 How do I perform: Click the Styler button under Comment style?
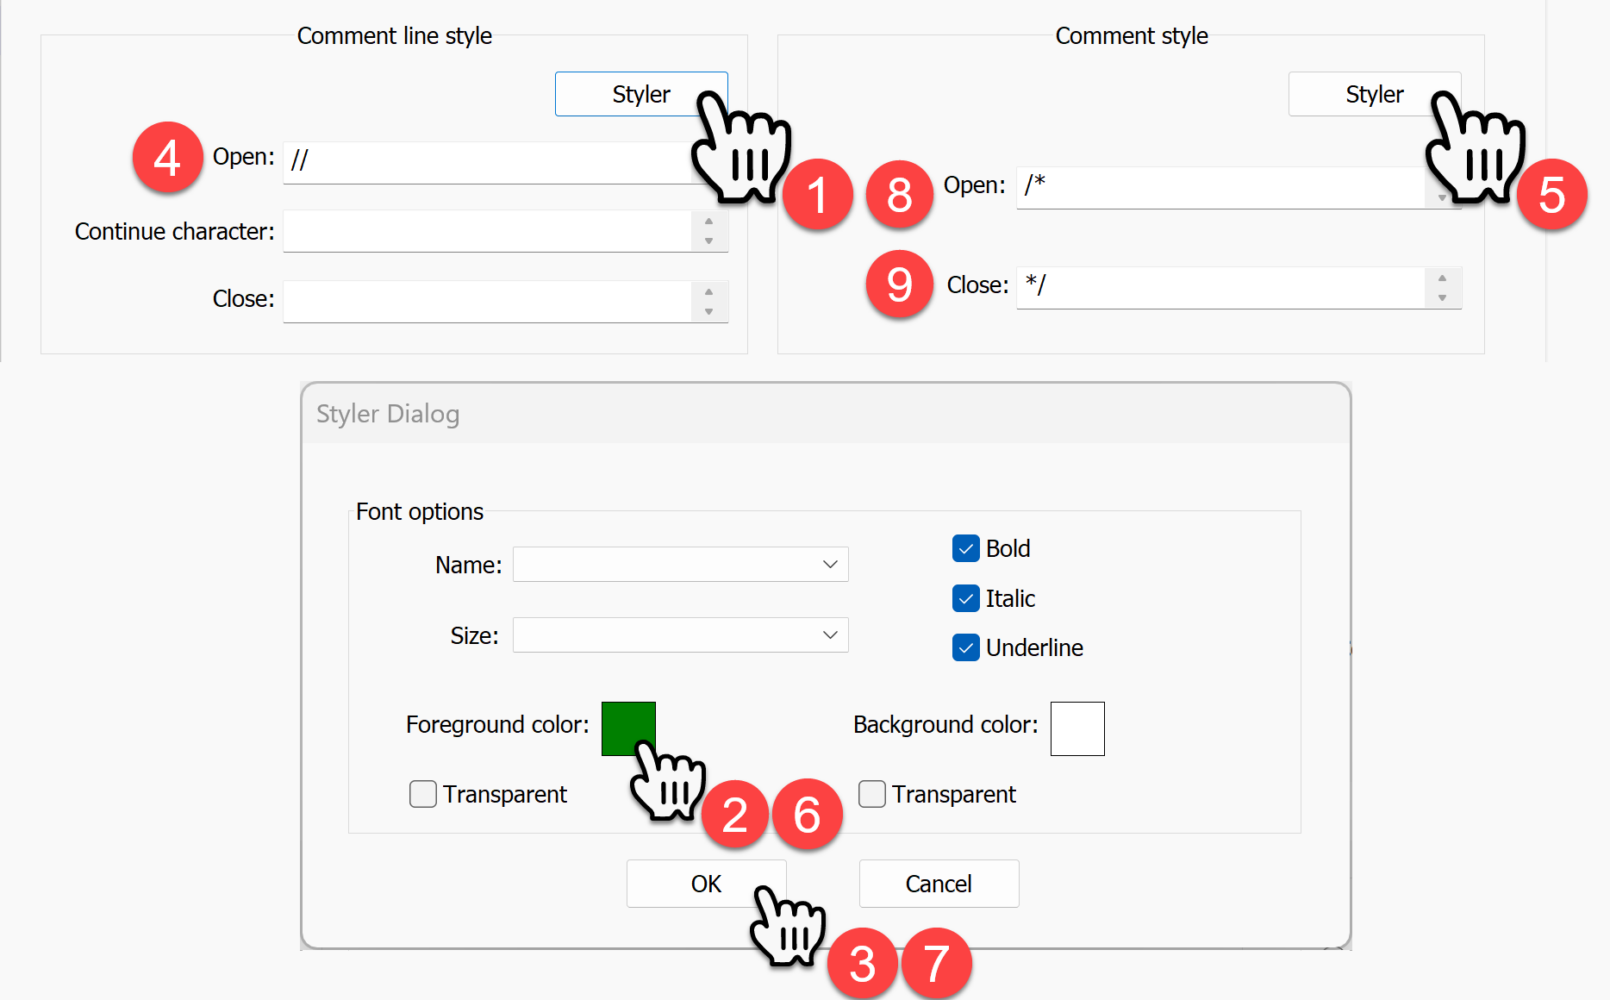tap(1373, 94)
